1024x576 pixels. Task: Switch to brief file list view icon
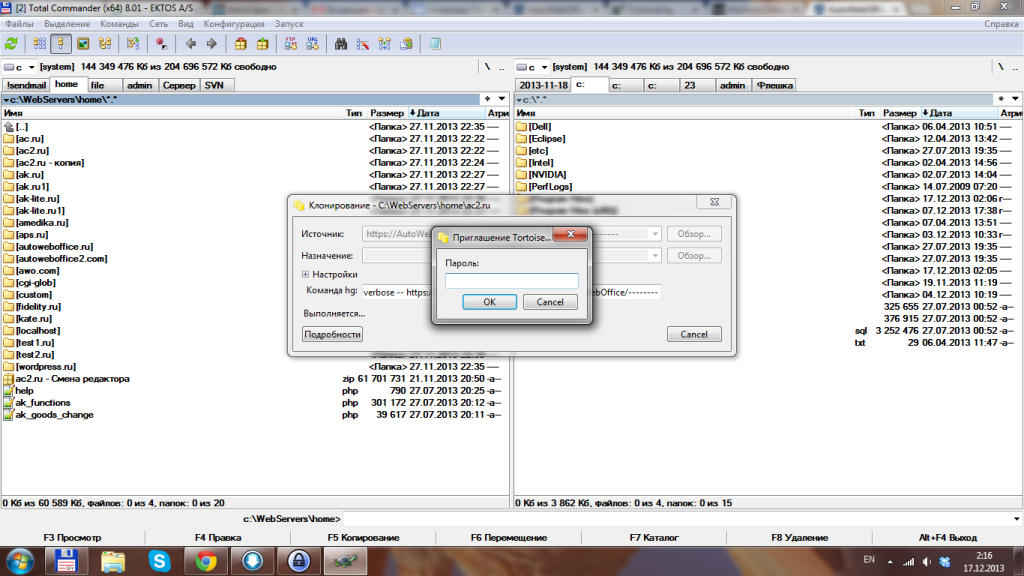tap(40, 44)
